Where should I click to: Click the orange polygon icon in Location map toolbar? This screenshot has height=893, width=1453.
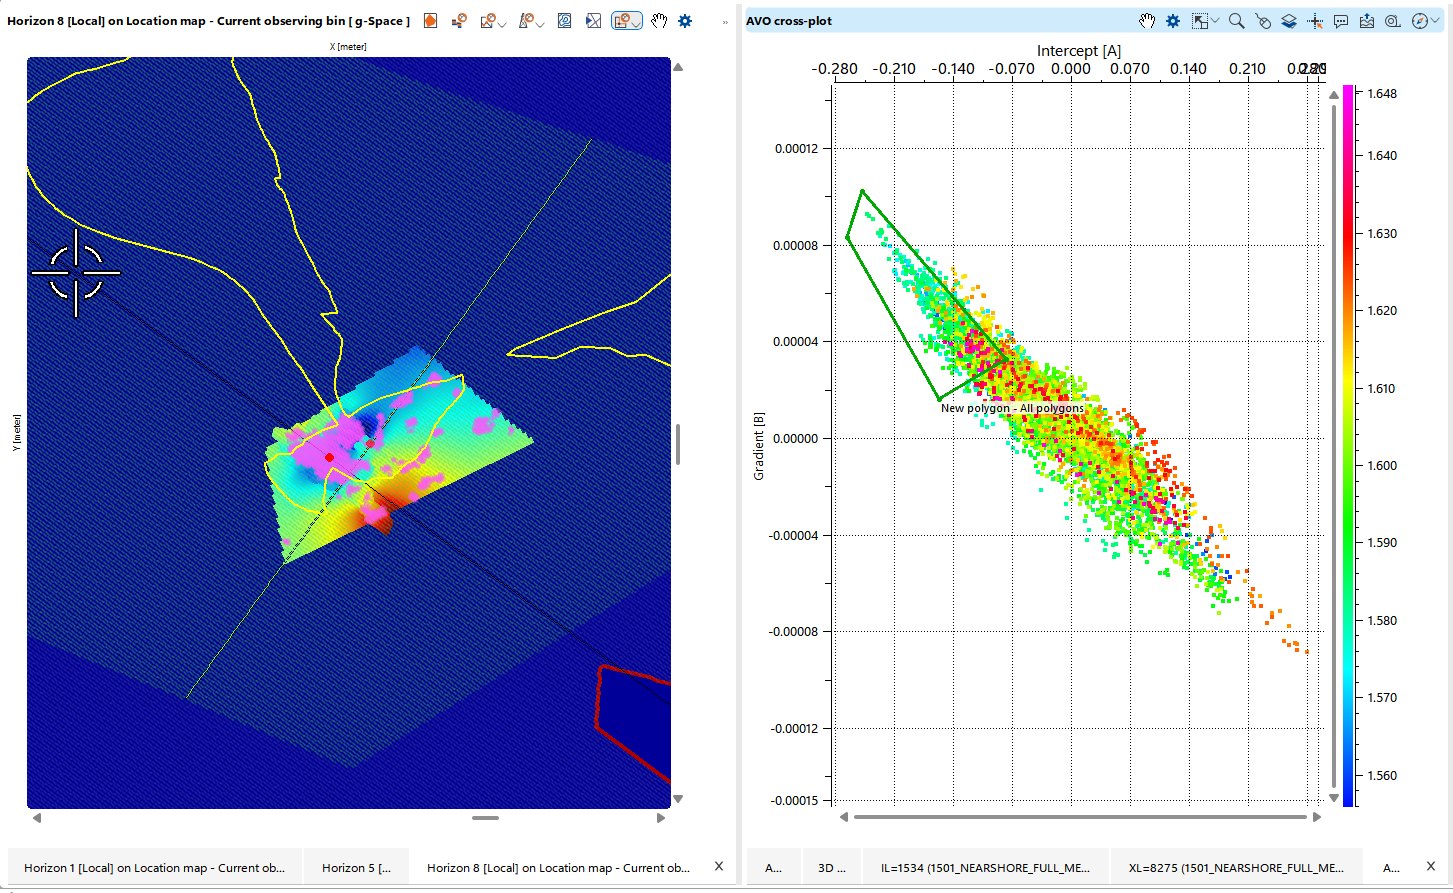pos(430,20)
